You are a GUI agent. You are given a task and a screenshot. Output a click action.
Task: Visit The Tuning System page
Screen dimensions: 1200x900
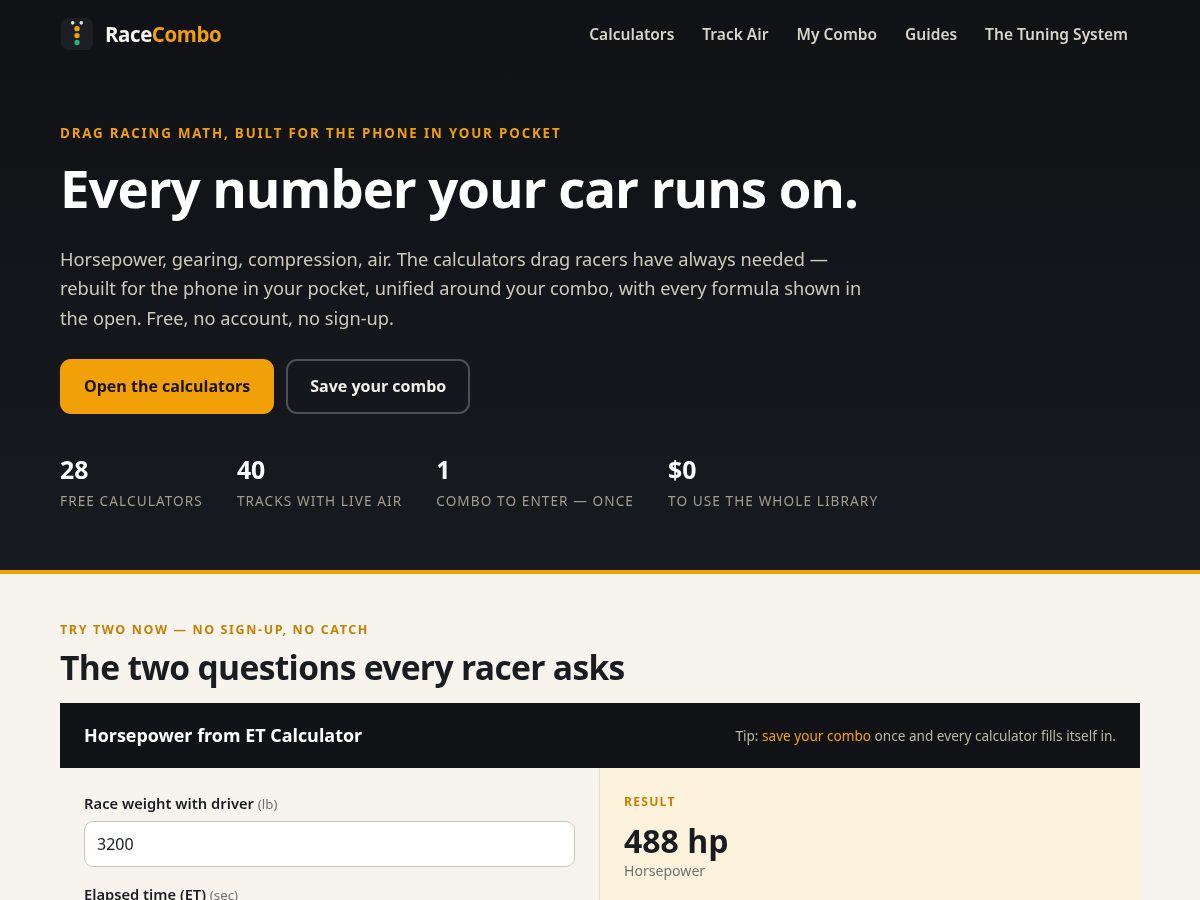coord(1056,34)
